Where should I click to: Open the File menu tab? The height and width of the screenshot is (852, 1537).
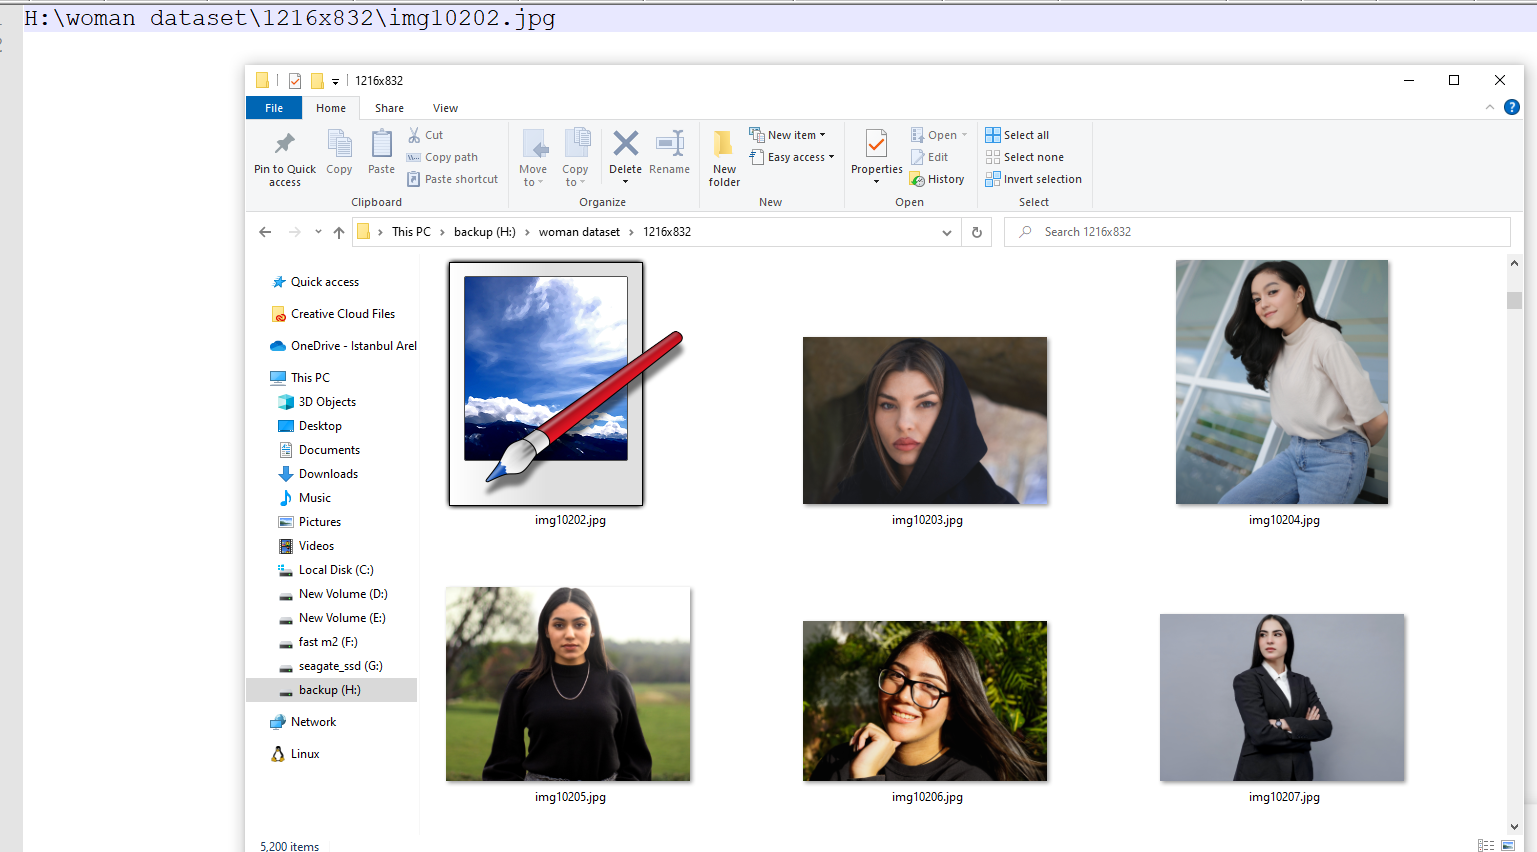tap(274, 108)
